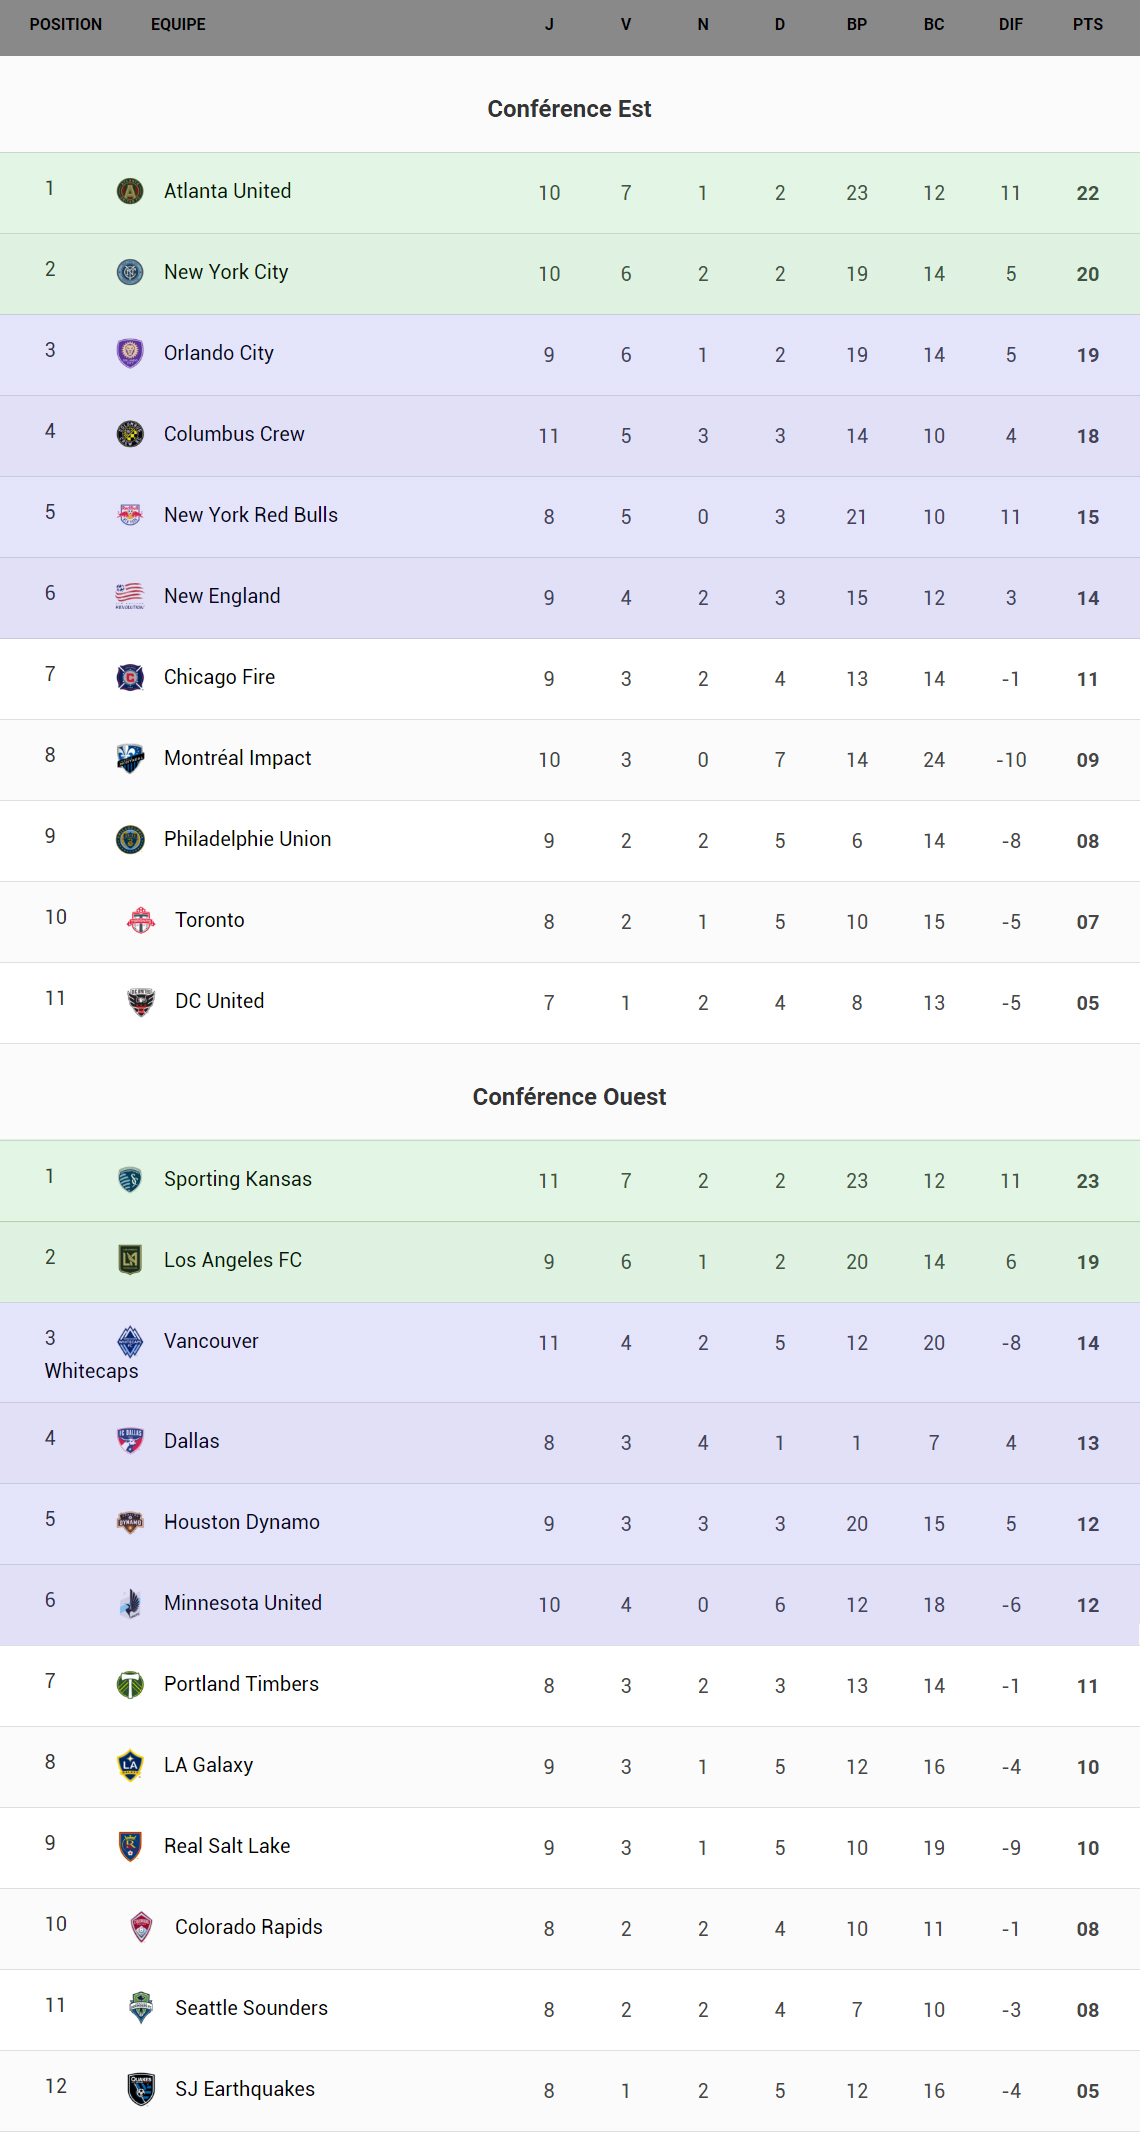
Task: Select the Houston Dynamo team name
Action: (x=242, y=1522)
